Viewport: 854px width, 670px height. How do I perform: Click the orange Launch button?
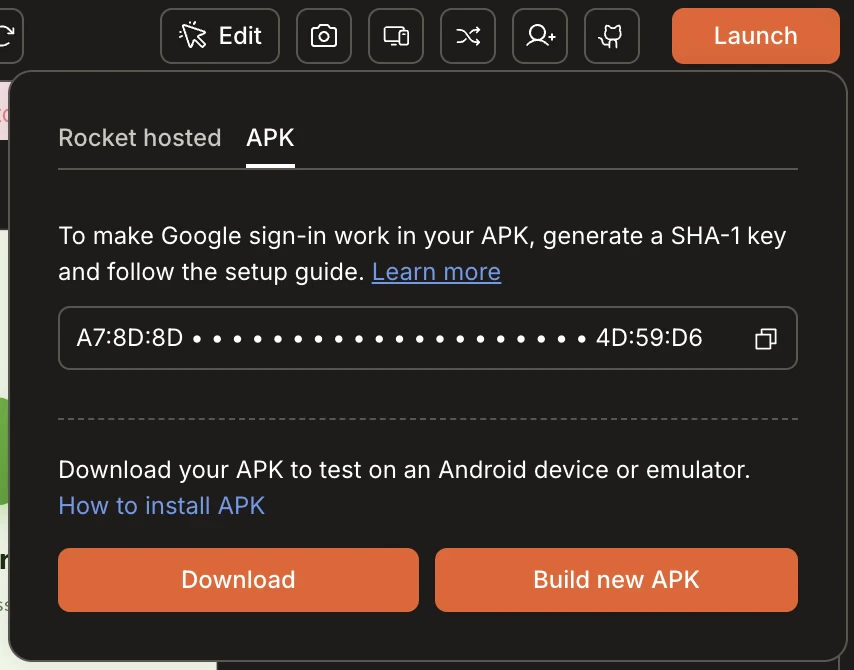(x=755, y=35)
